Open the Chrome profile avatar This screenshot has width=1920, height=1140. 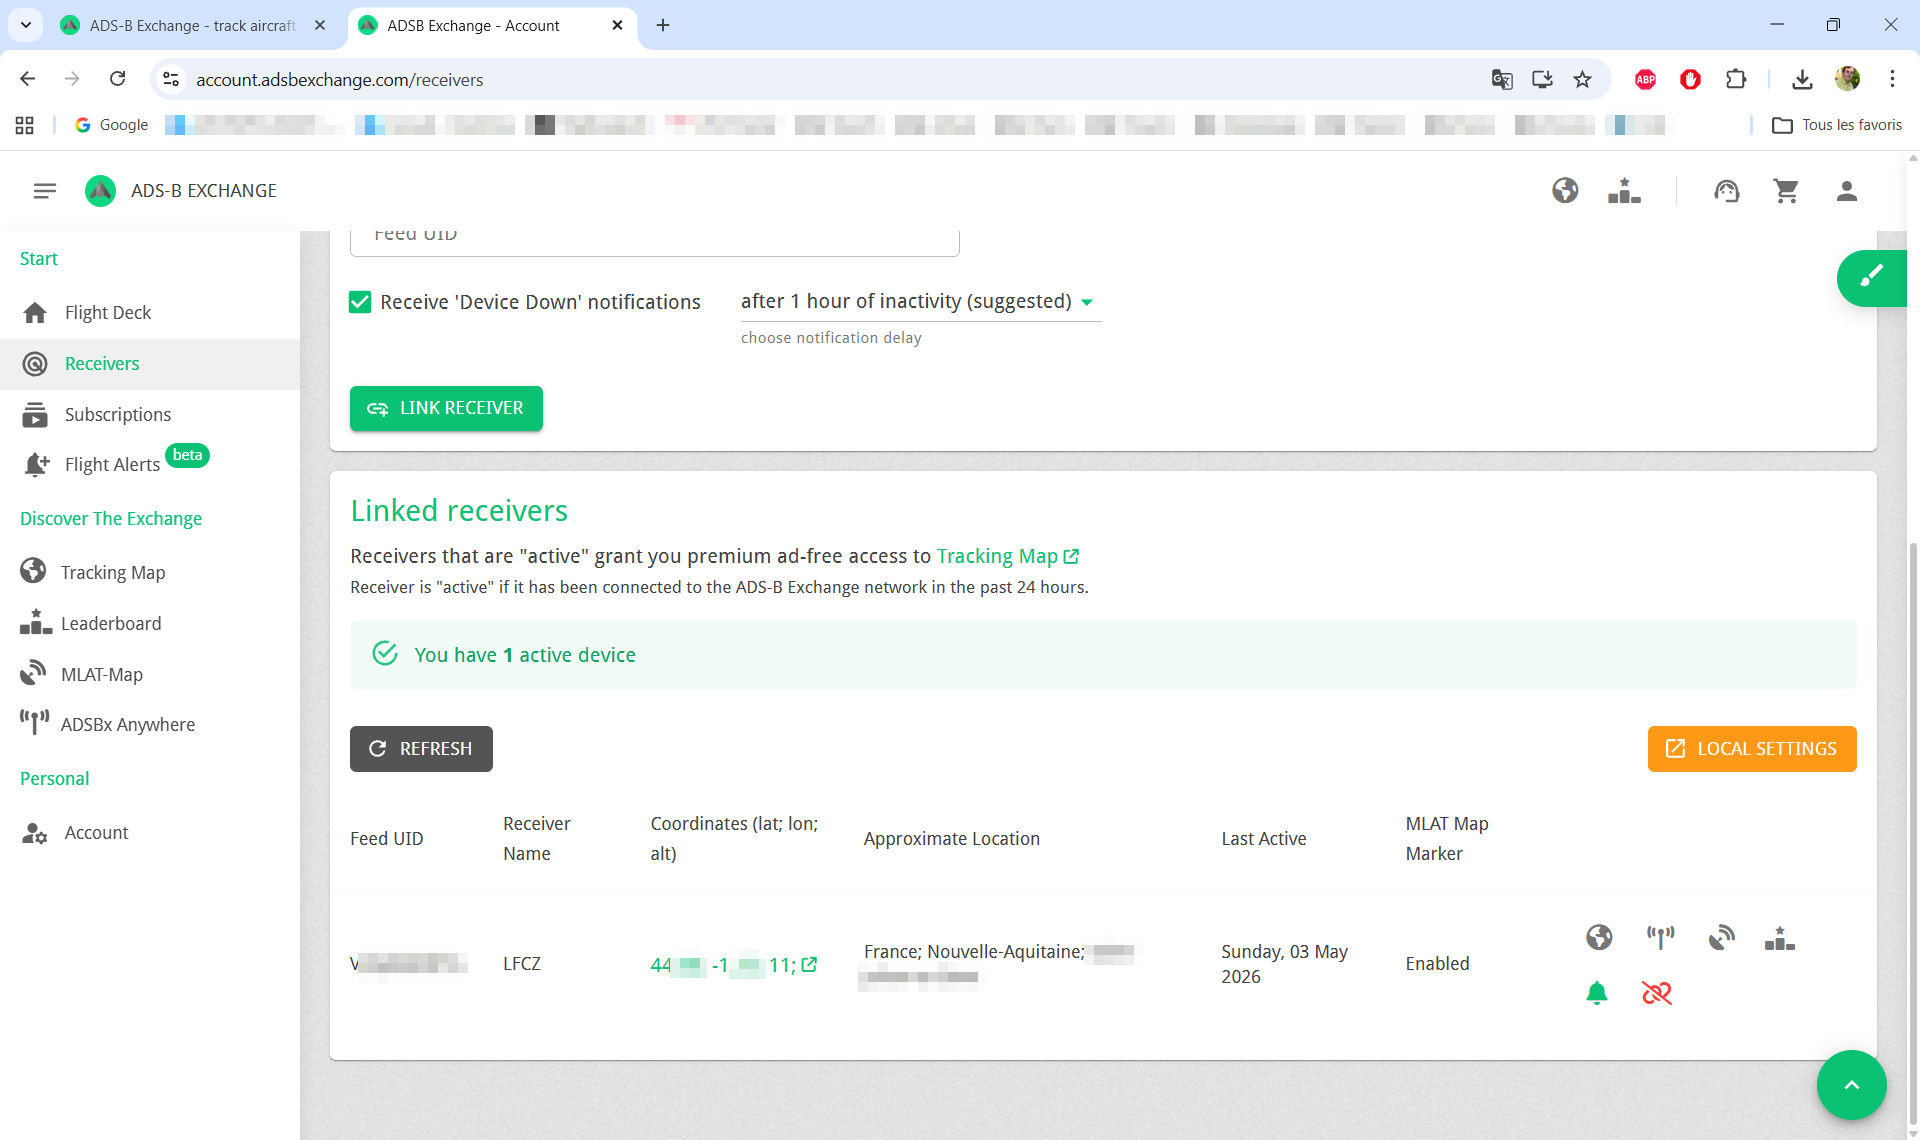pyautogui.click(x=1847, y=79)
